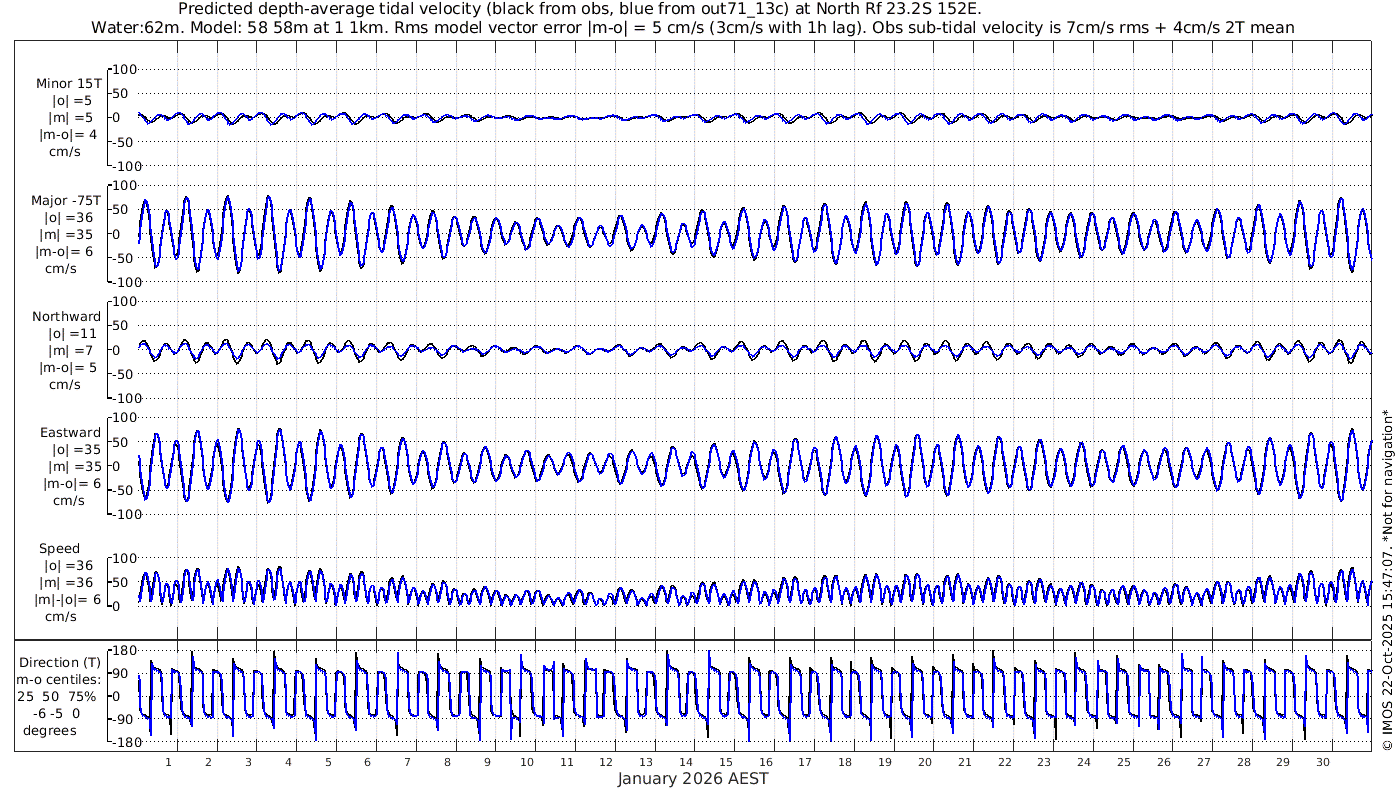Click day "30" tick label on the date axis
Viewport: 1400px width, 800px height.
pyautogui.click(x=1323, y=762)
